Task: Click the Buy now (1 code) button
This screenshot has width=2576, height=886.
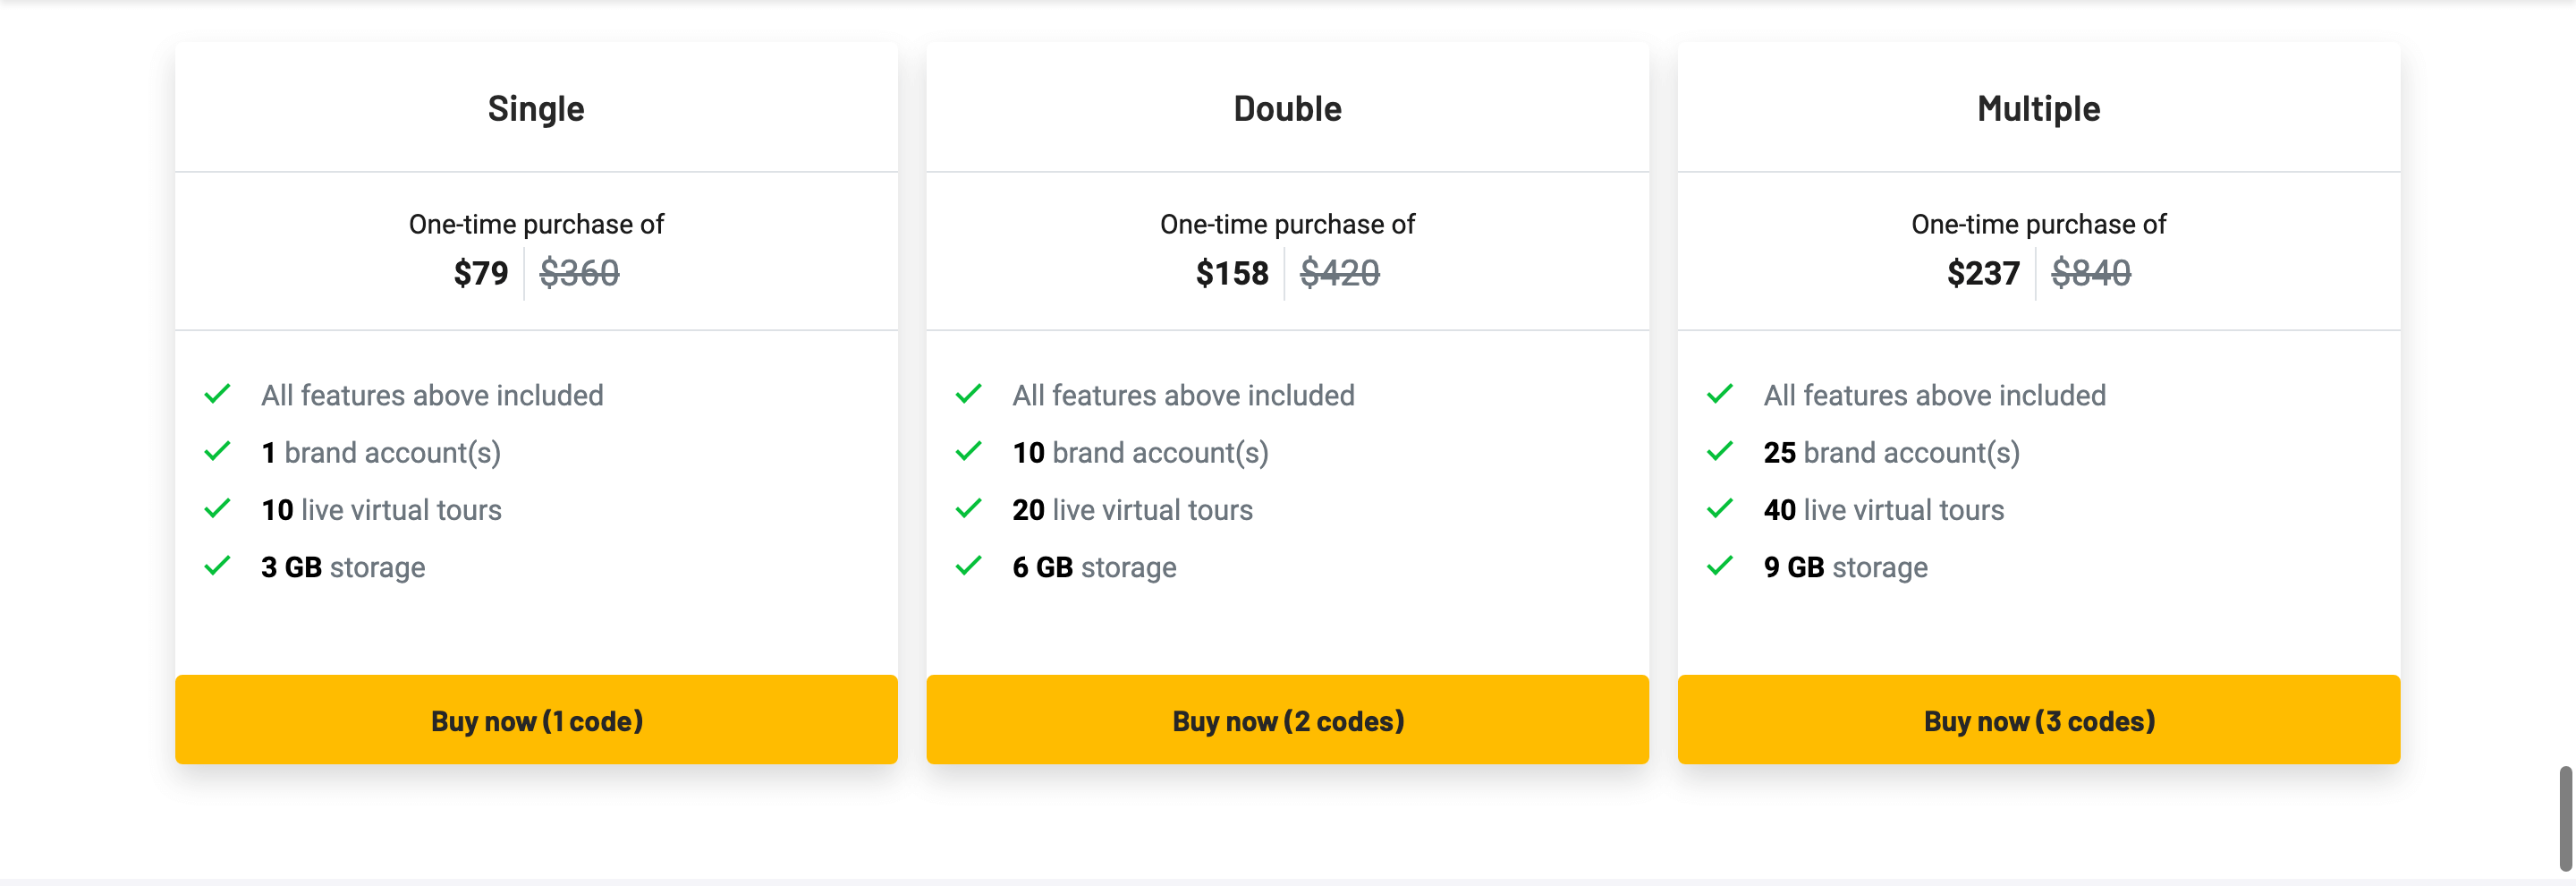Action: (x=536, y=720)
